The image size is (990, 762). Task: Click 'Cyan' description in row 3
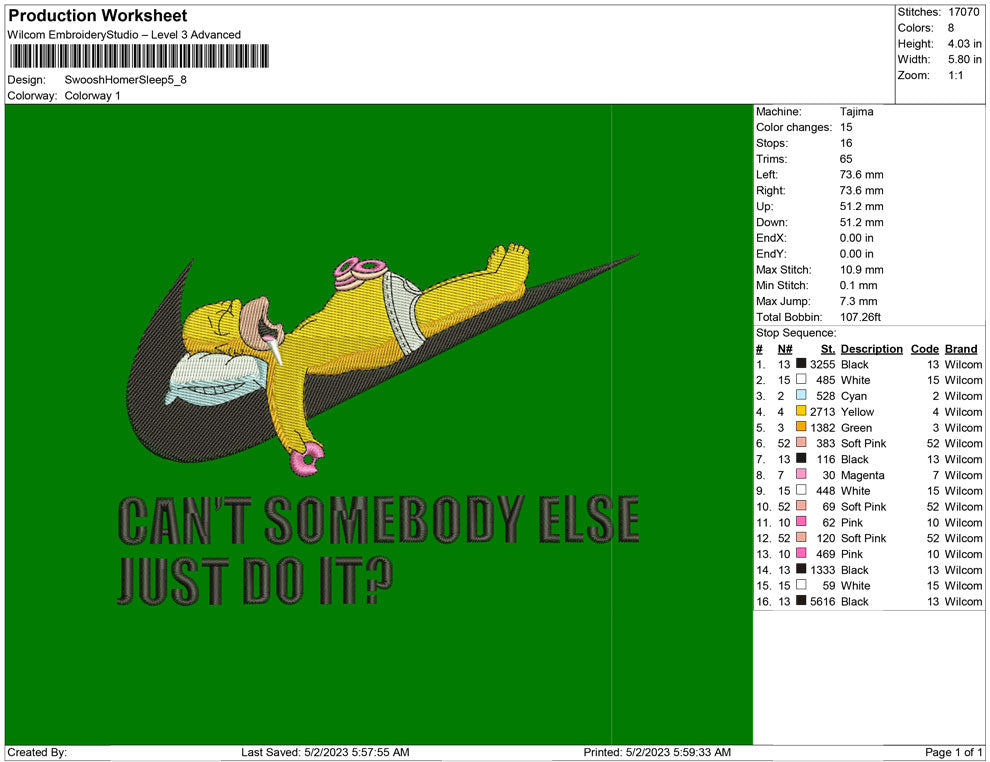[x=854, y=396]
